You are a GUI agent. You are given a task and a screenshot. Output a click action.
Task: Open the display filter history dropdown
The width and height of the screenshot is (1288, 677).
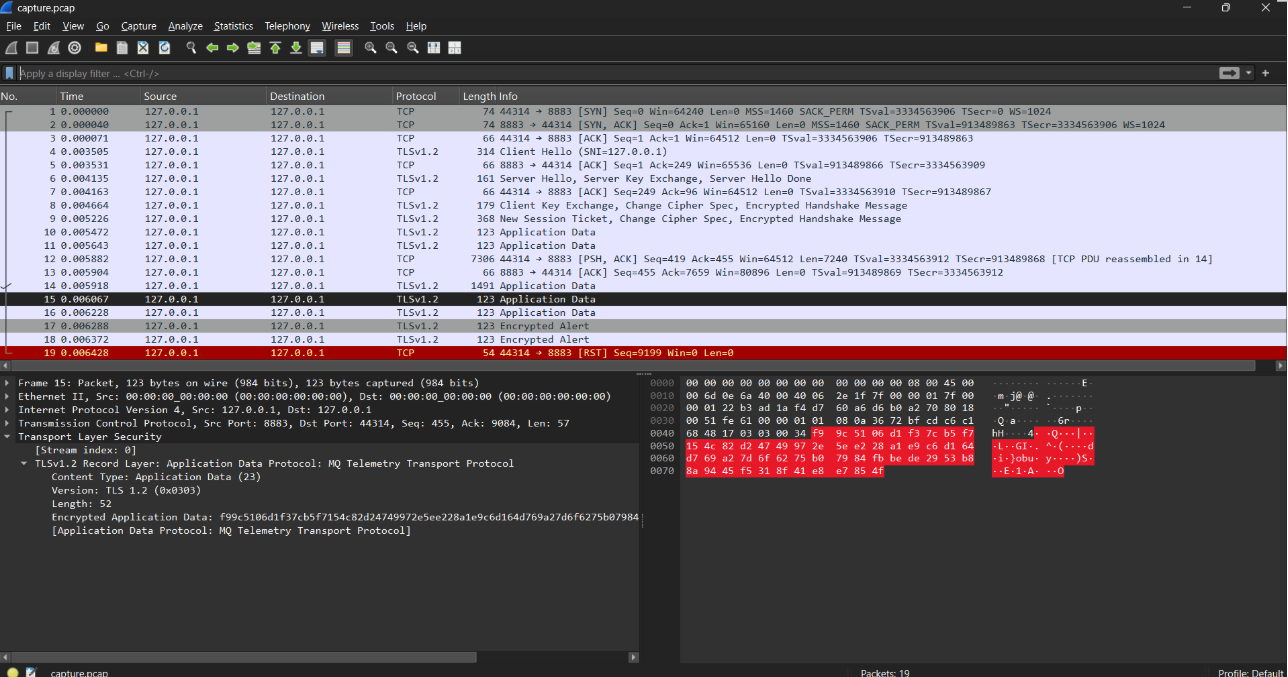(x=1249, y=73)
